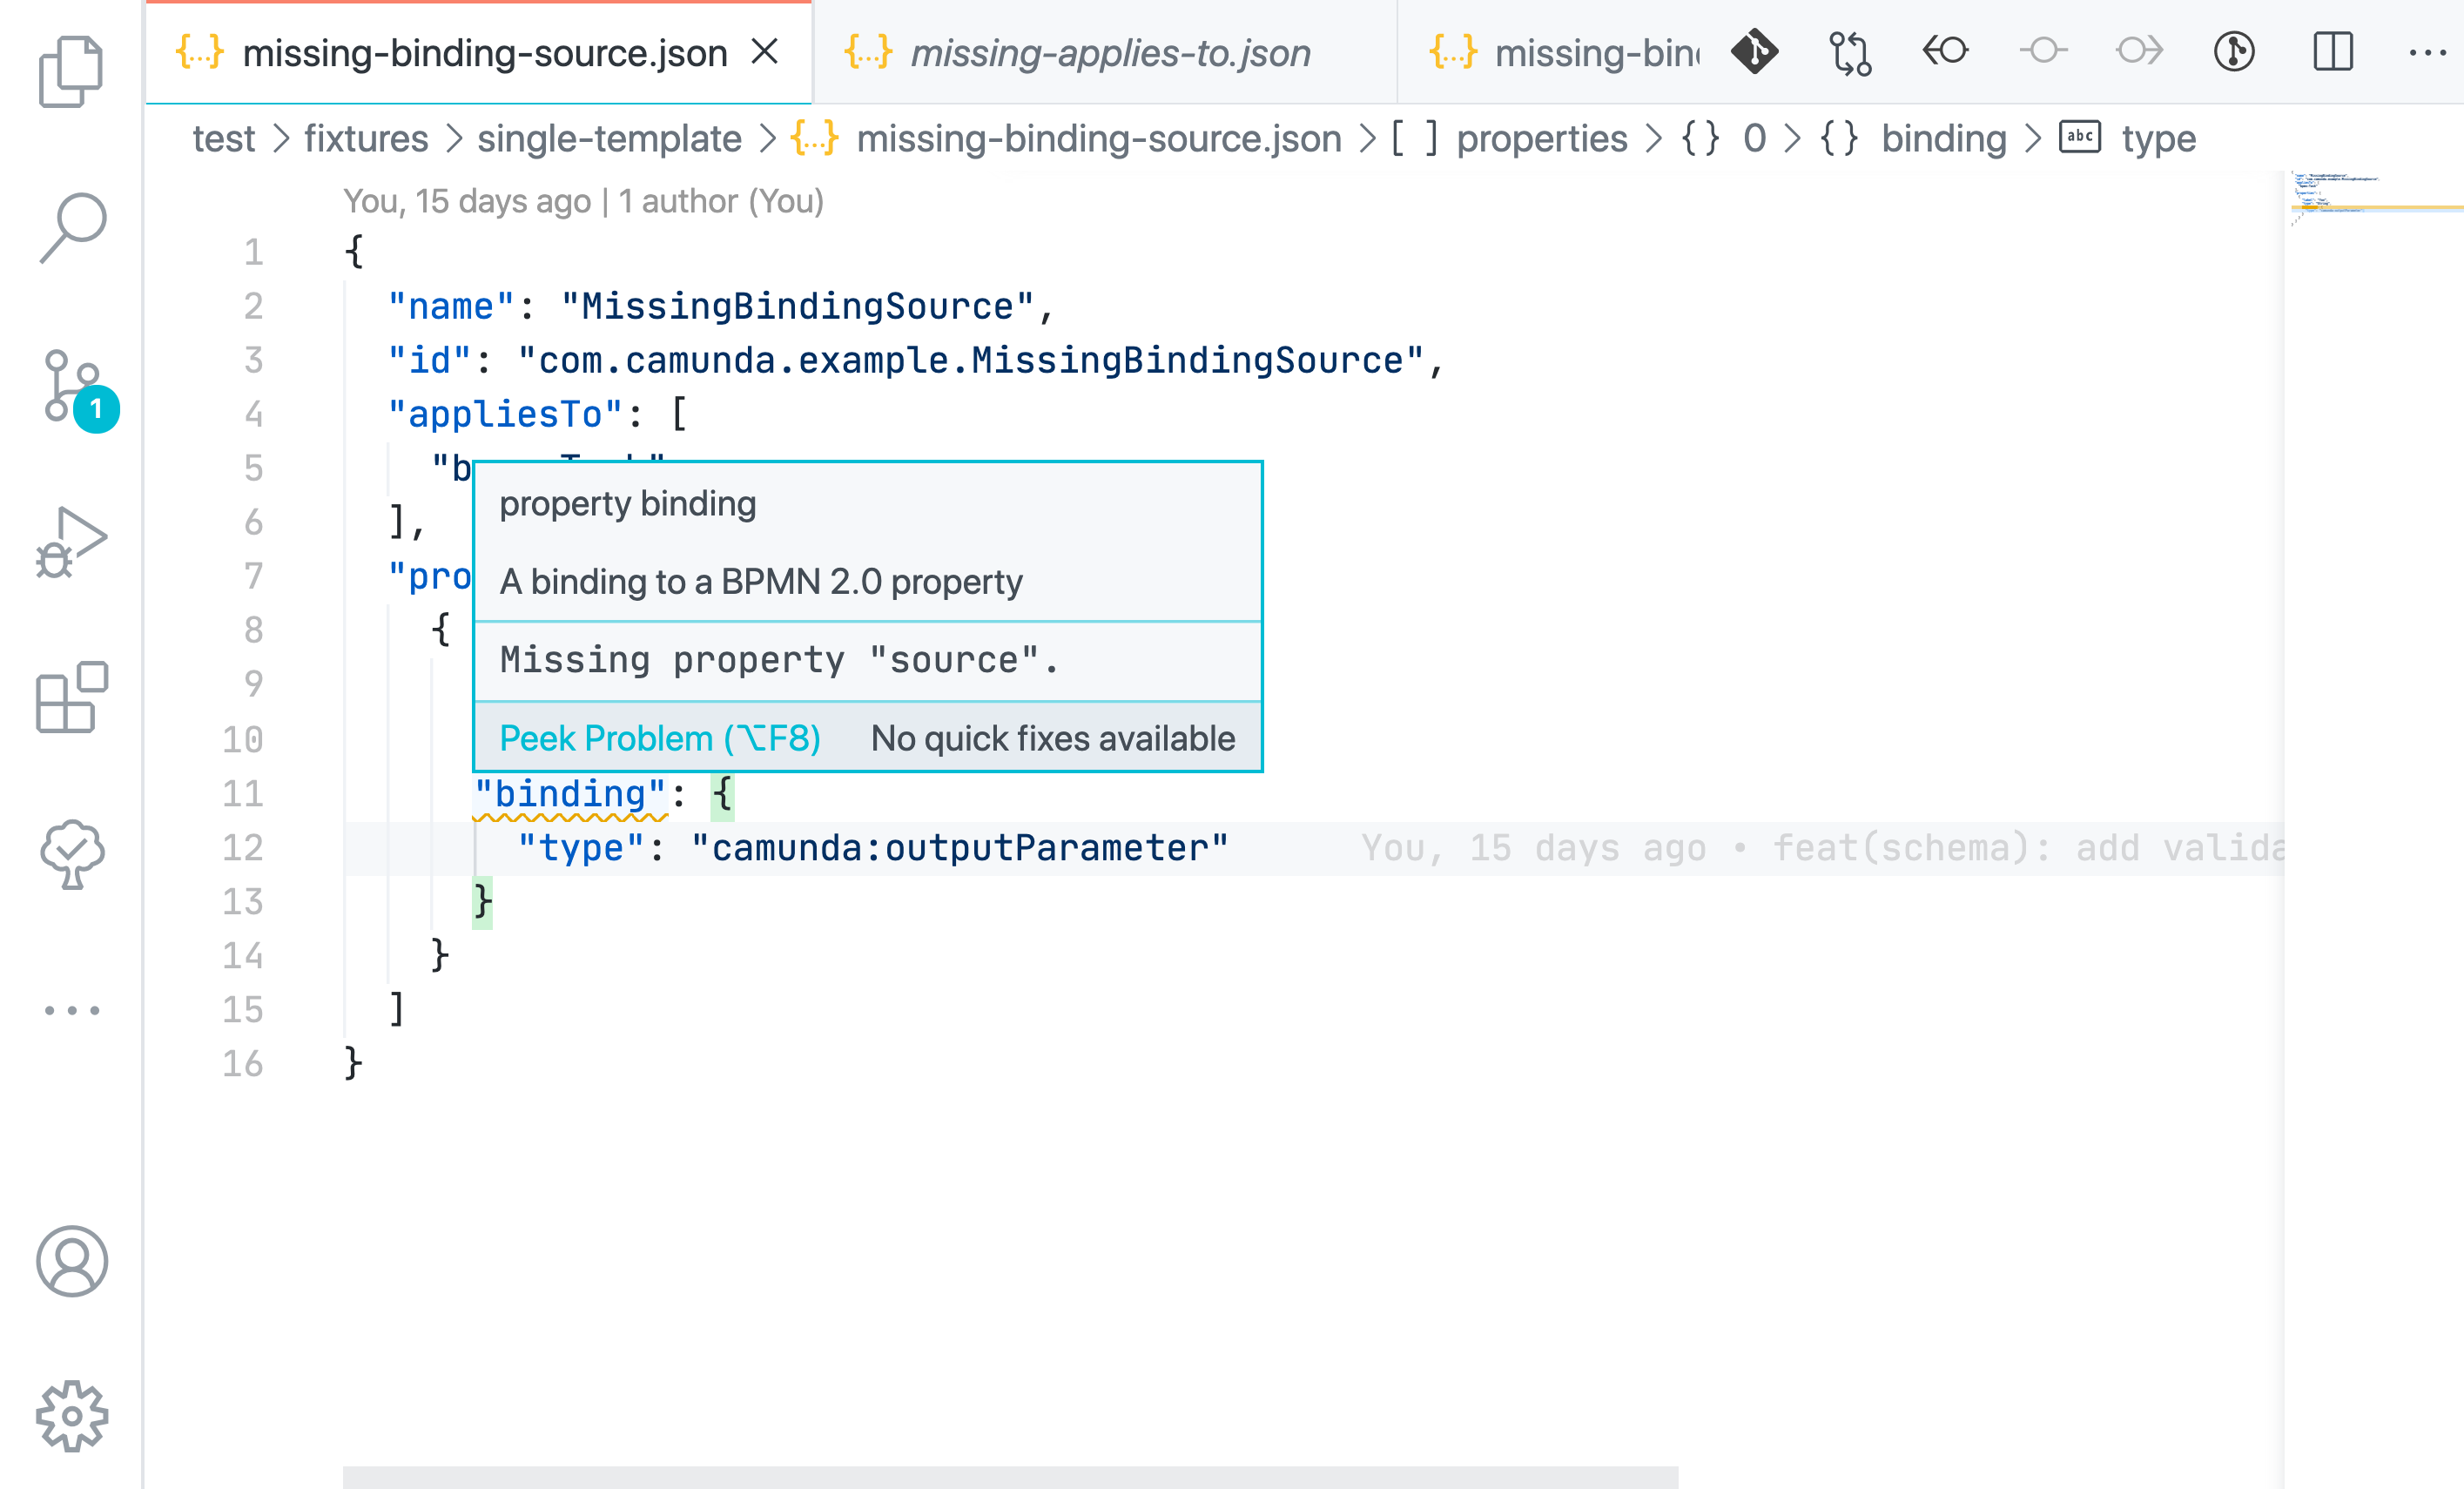
Task: Open the Explorer view
Action: point(71,72)
